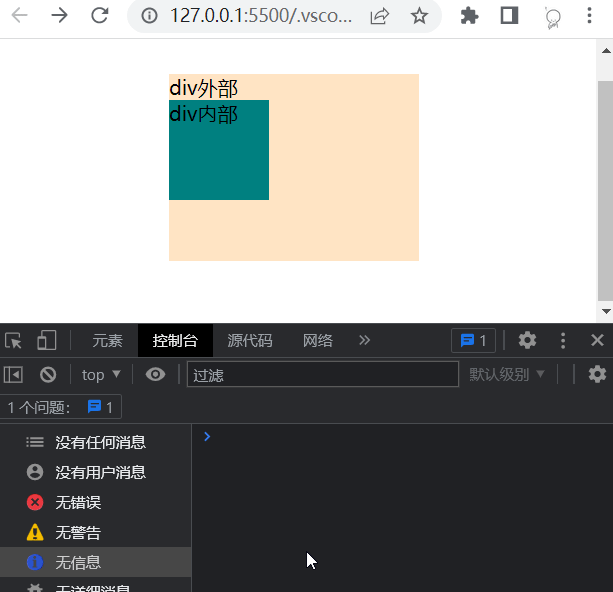Switch to the 网络 tab
This screenshot has height=592, width=613.
[x=318, y=340]
